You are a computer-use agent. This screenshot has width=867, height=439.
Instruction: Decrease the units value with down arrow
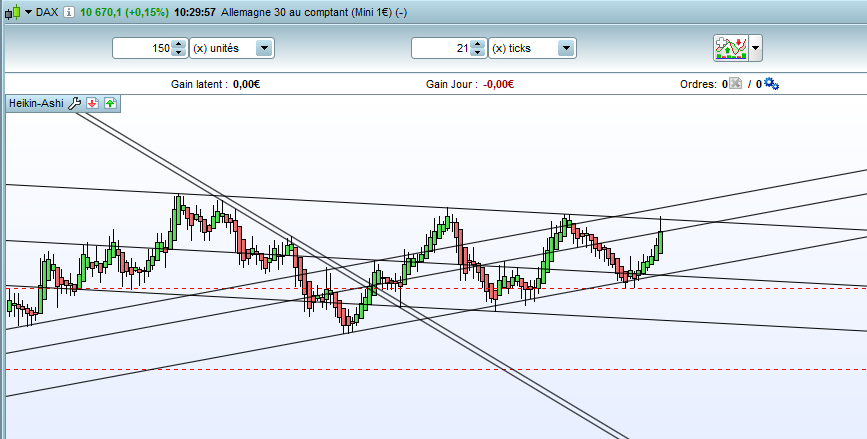tap(179, 53)
